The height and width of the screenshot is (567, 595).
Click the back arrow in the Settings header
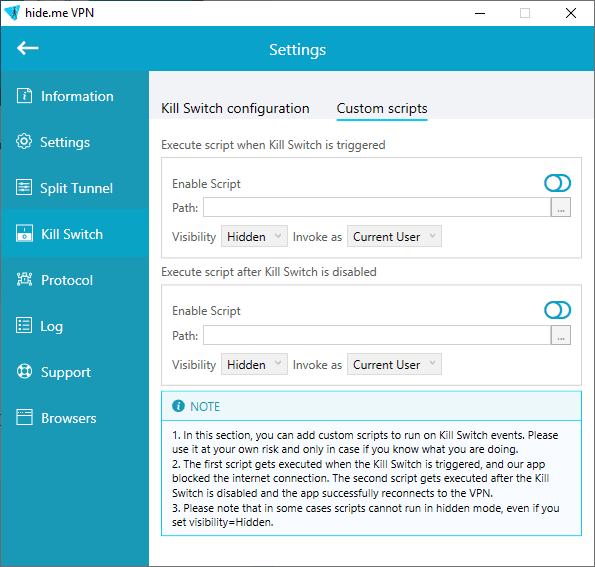[27, 48]
